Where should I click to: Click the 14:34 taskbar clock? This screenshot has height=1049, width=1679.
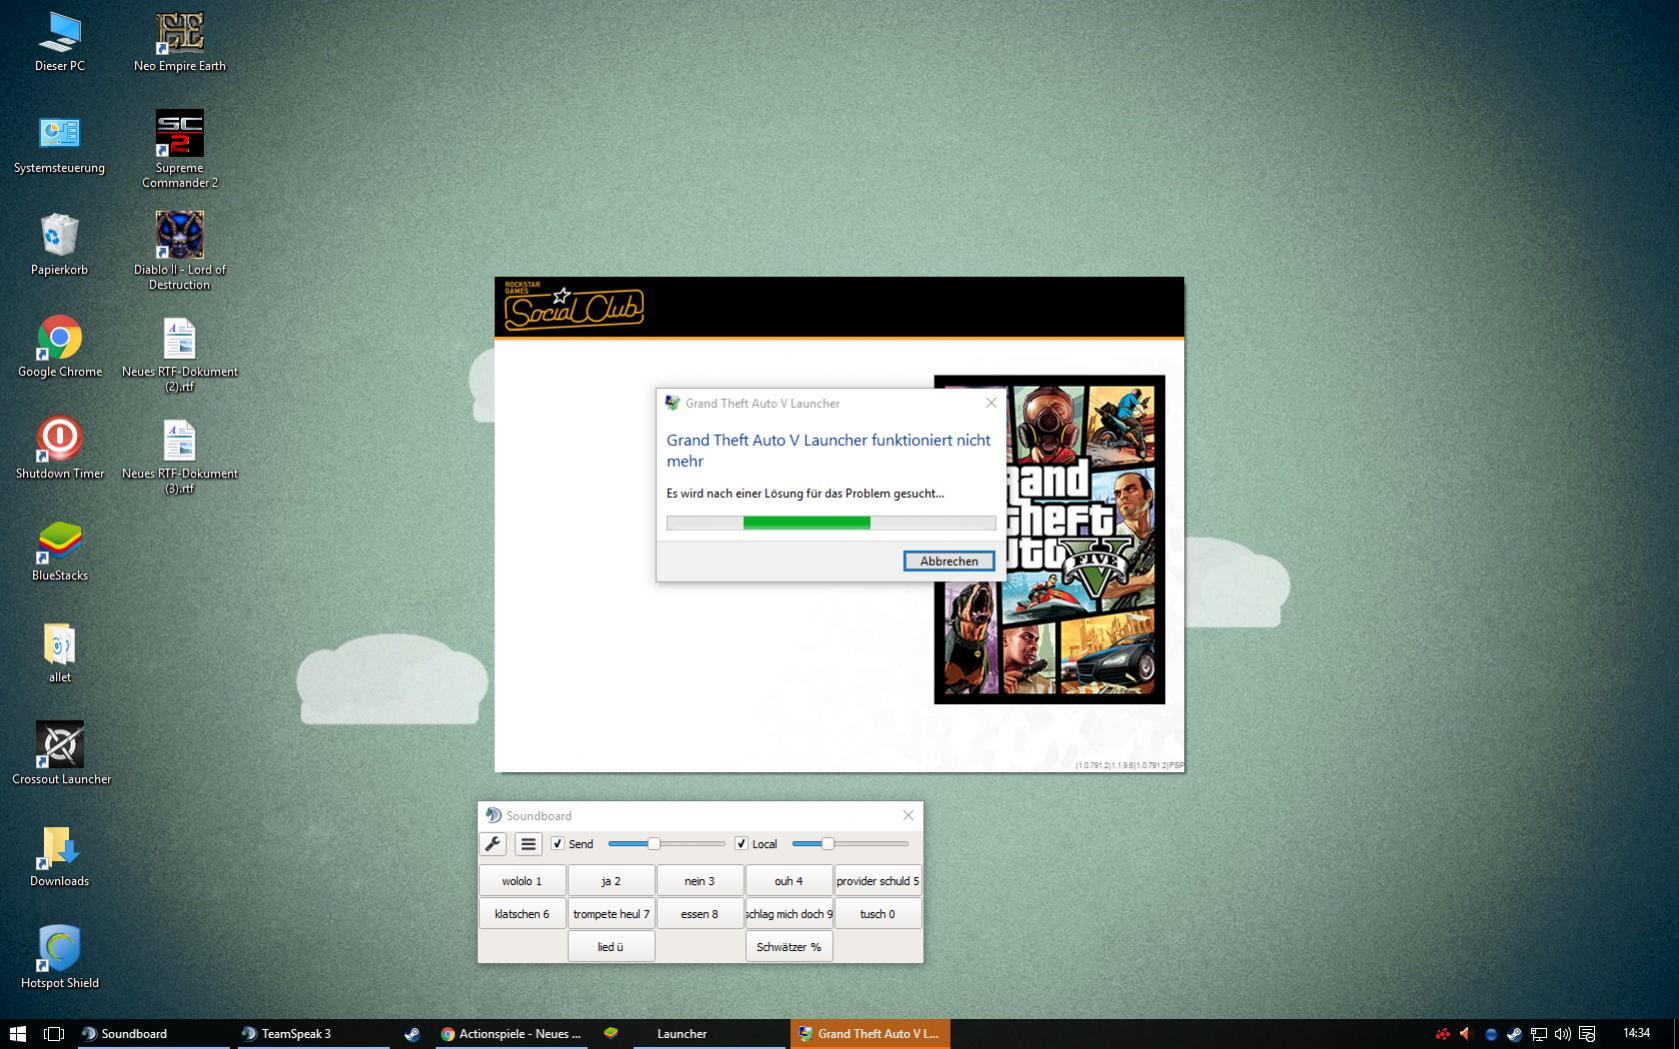point(1636,1033)
